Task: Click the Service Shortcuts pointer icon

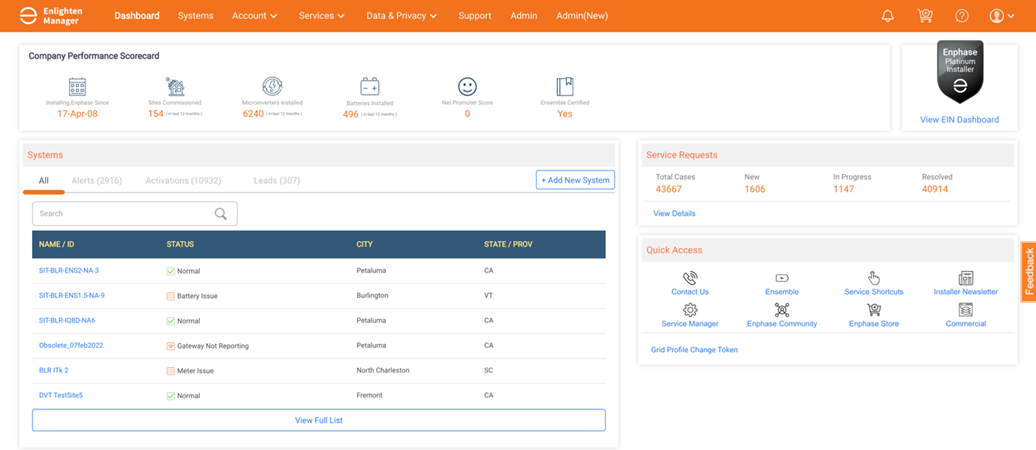Action: point(873,278)
